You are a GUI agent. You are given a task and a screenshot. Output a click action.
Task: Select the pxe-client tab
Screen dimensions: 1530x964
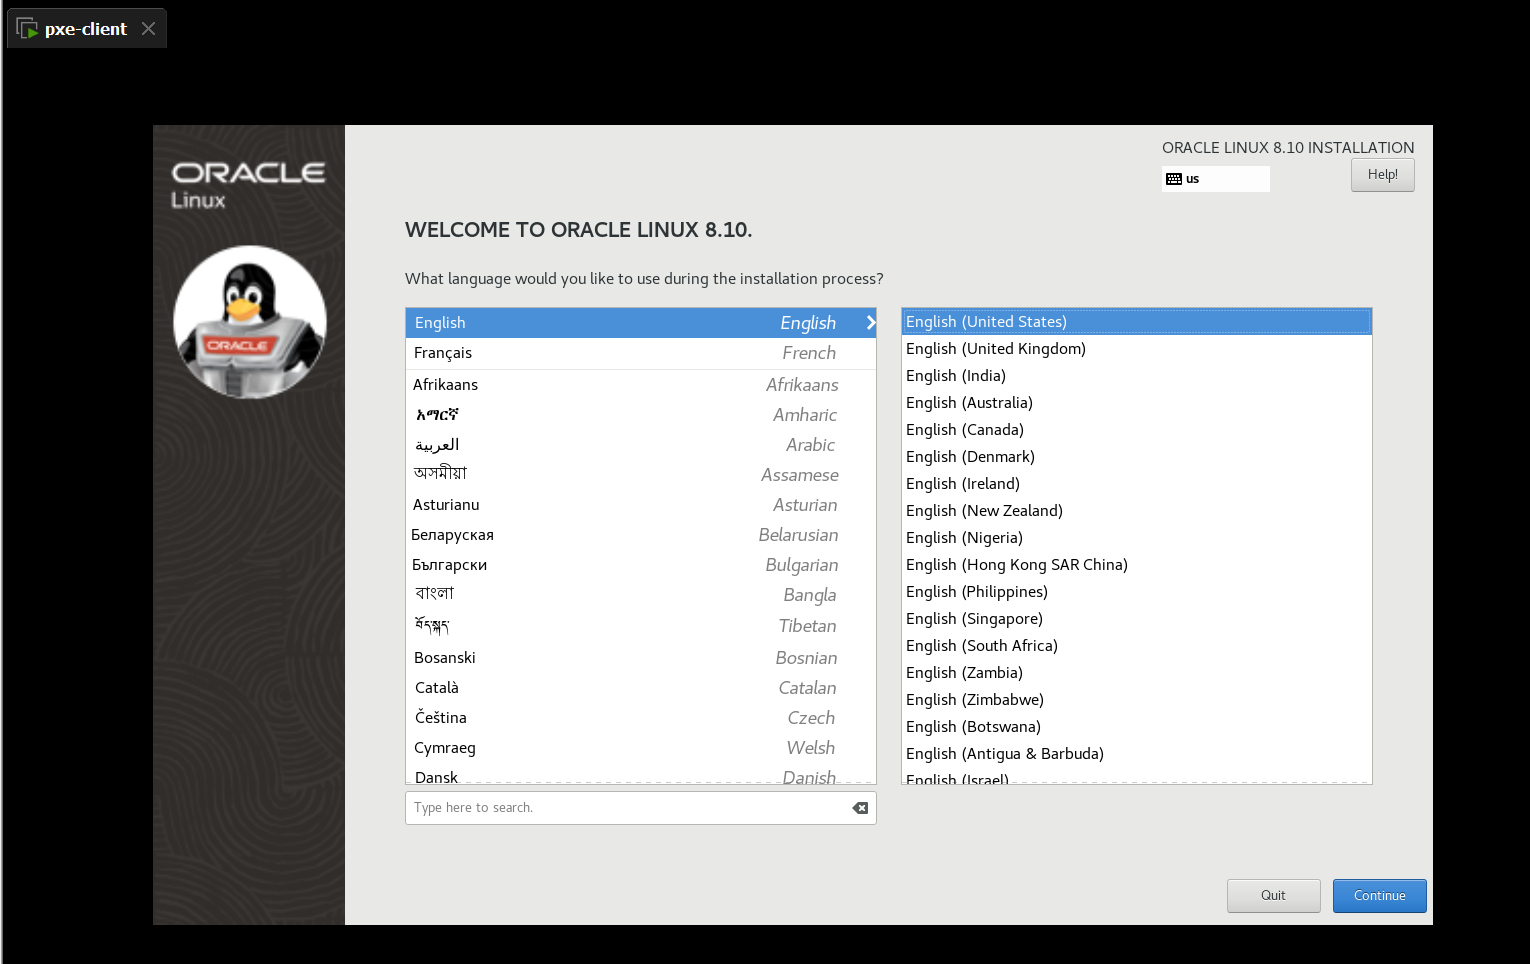86,28
